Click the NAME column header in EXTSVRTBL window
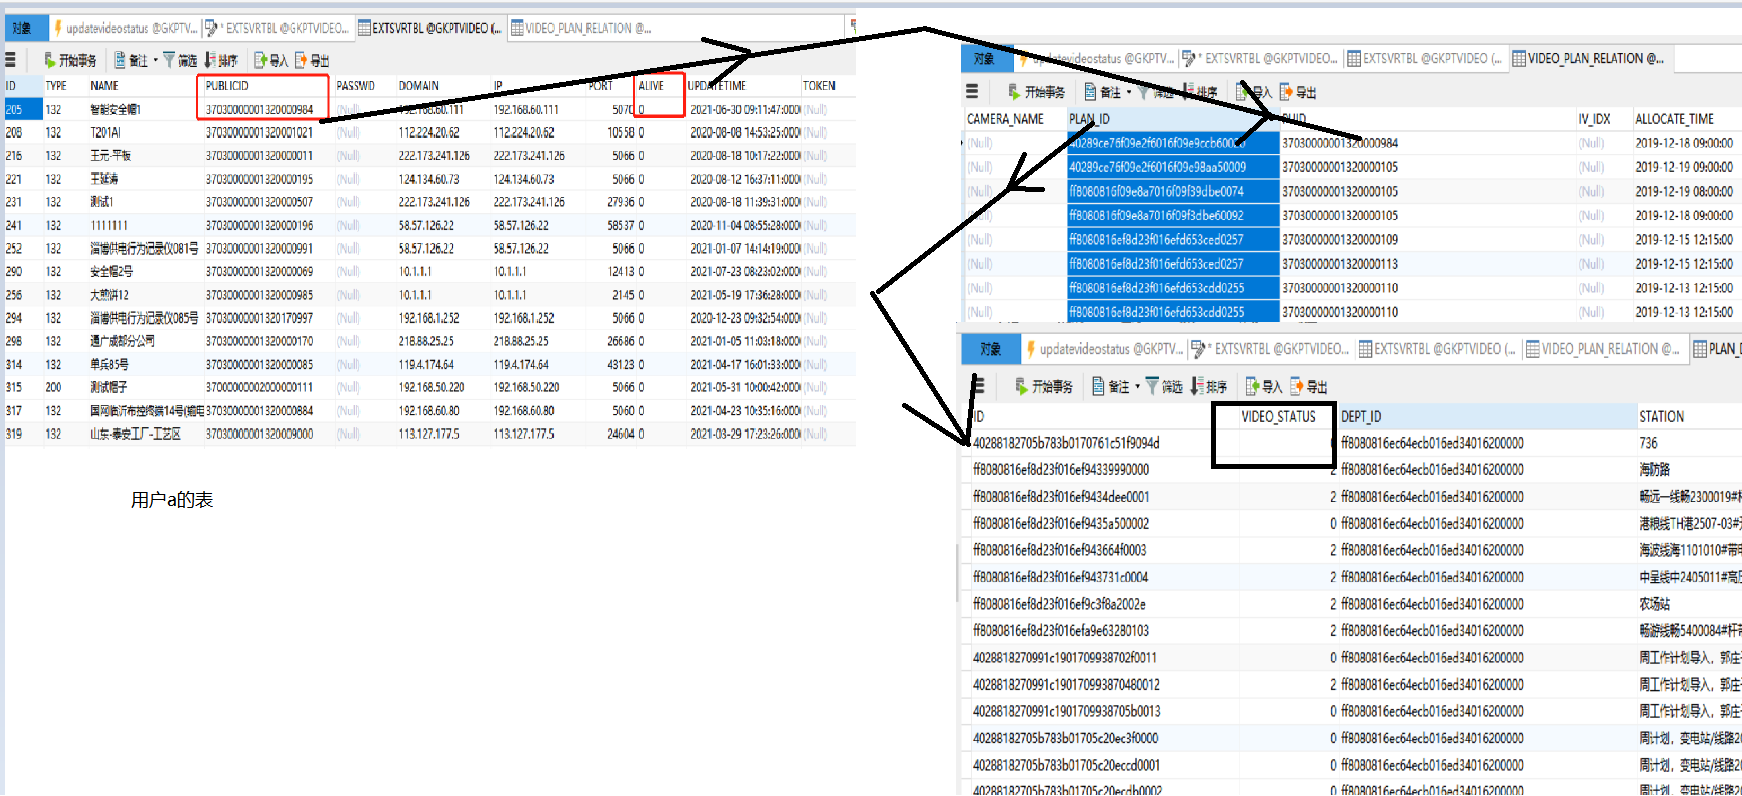 point(104,86)
